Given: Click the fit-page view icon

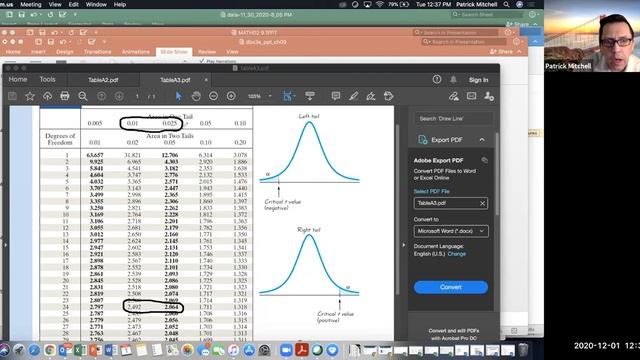Looking at the screenshot, I should 287,96.
